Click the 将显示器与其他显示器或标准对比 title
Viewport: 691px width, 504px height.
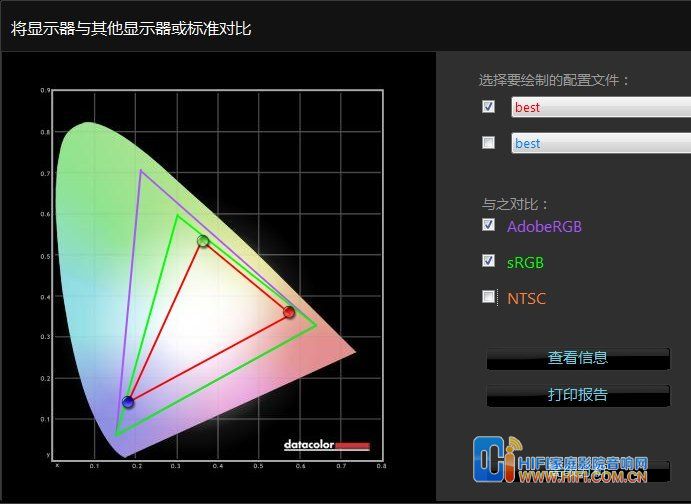point(131,28)
